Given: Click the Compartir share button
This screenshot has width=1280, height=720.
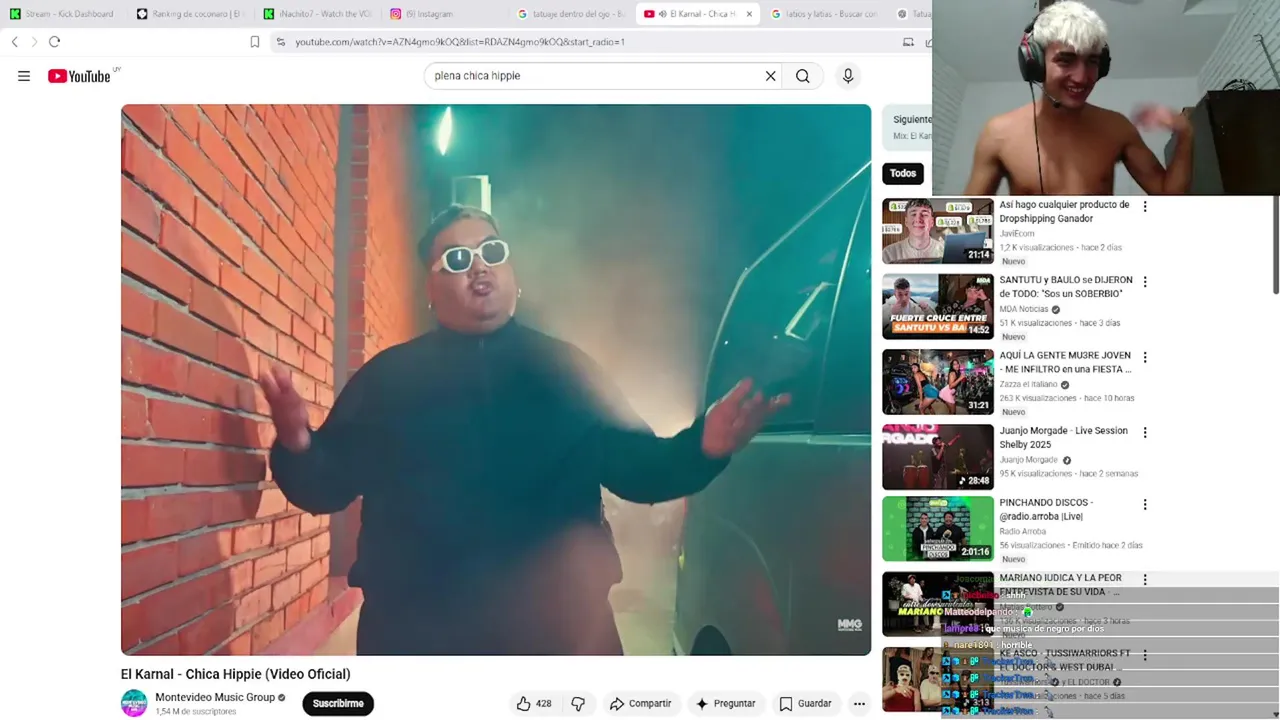Looking at the screenshot, I should 640,704.
